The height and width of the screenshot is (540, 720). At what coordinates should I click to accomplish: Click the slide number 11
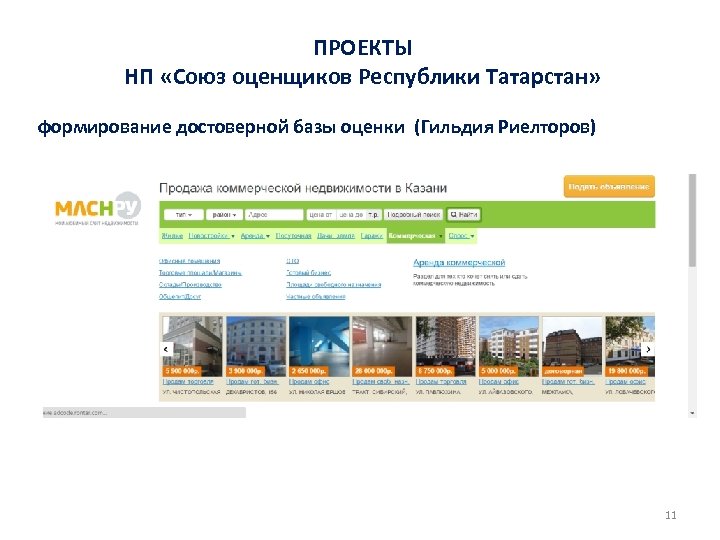coord(671,515)
